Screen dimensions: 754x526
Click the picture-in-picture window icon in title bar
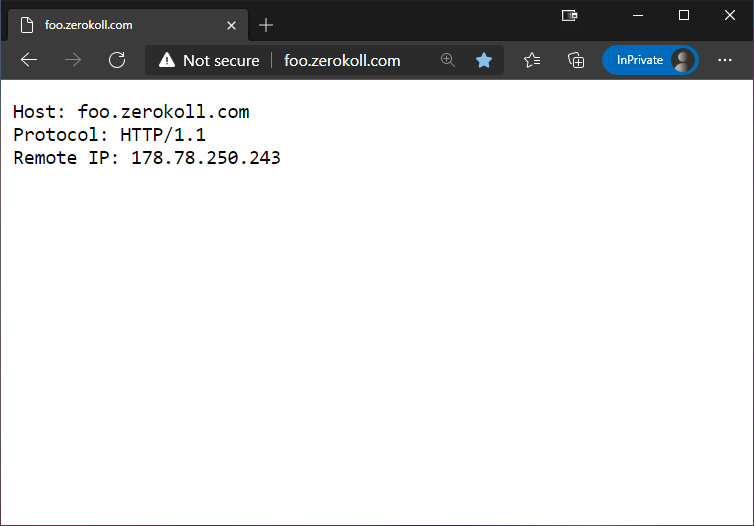(x=569, y=16)
